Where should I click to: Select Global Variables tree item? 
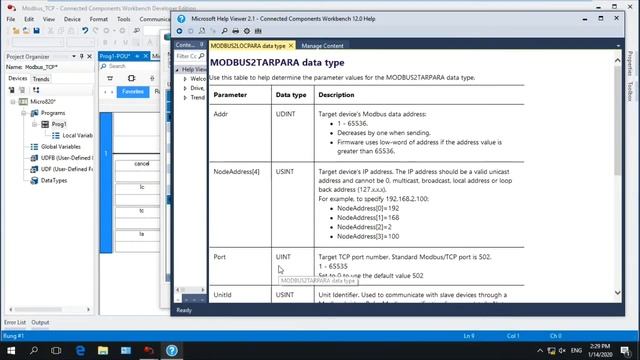coord(61,147)
